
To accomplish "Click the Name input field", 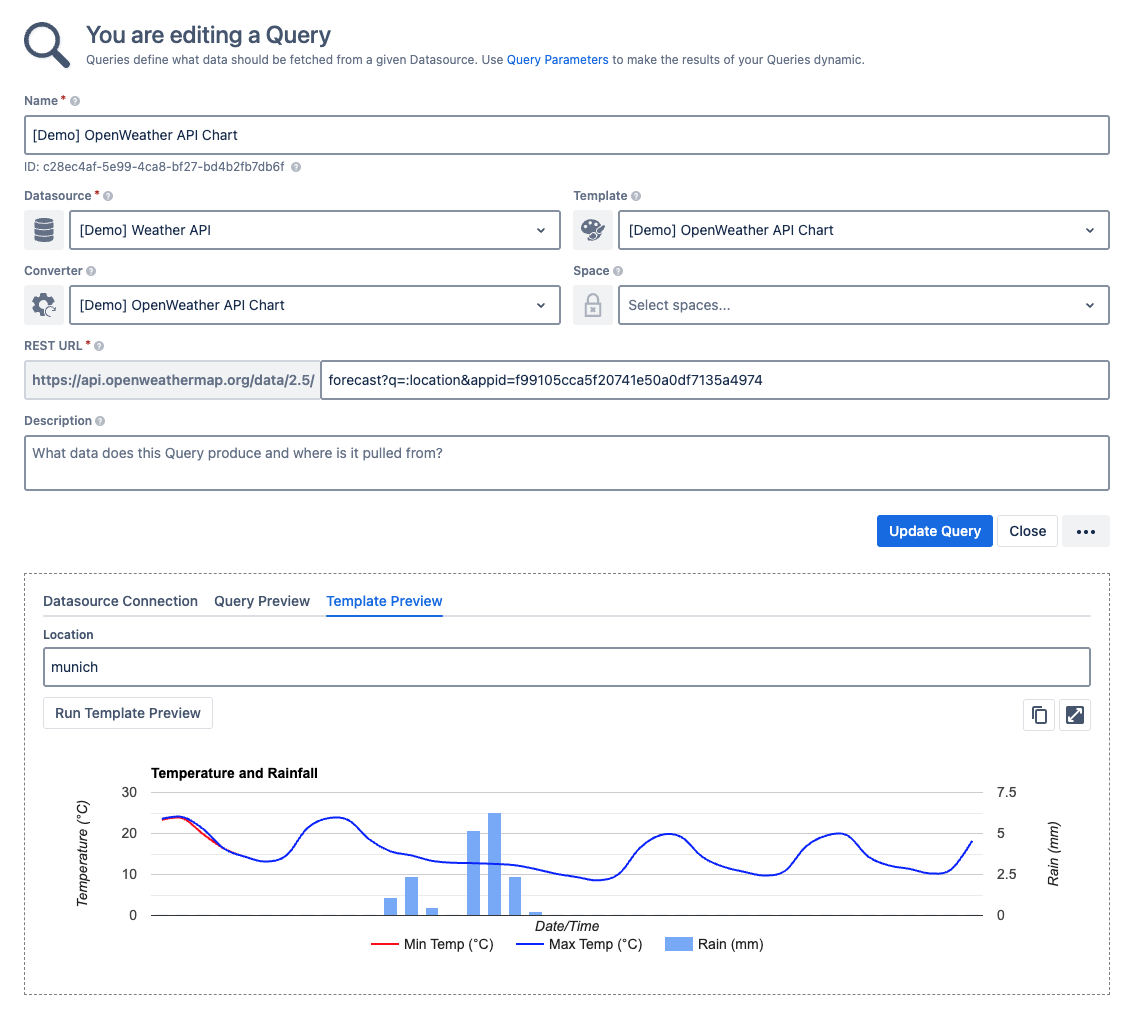I will pyautogui.click(x=567, y=135).
